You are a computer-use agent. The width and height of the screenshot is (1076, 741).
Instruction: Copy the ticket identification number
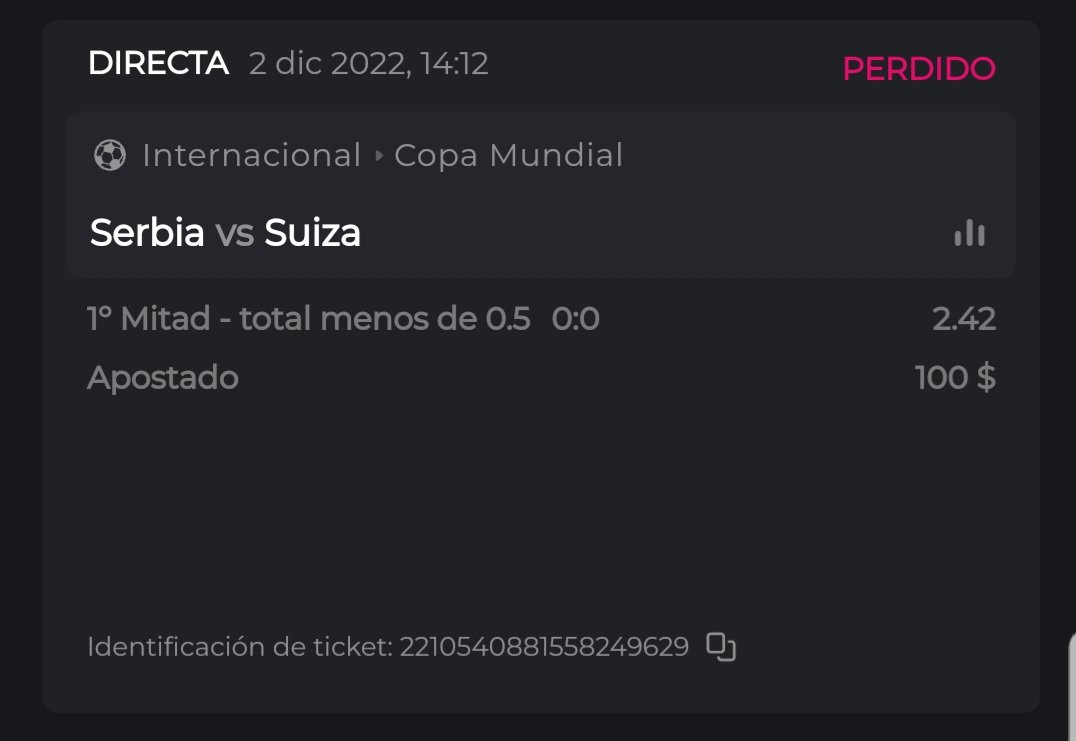click(721, 647)
